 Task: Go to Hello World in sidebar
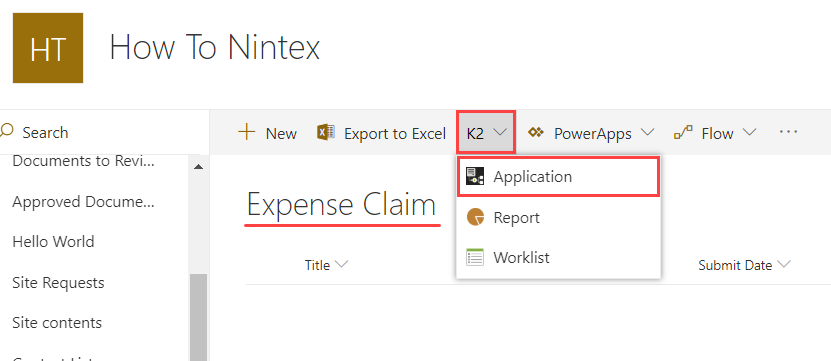pos(54,242)
